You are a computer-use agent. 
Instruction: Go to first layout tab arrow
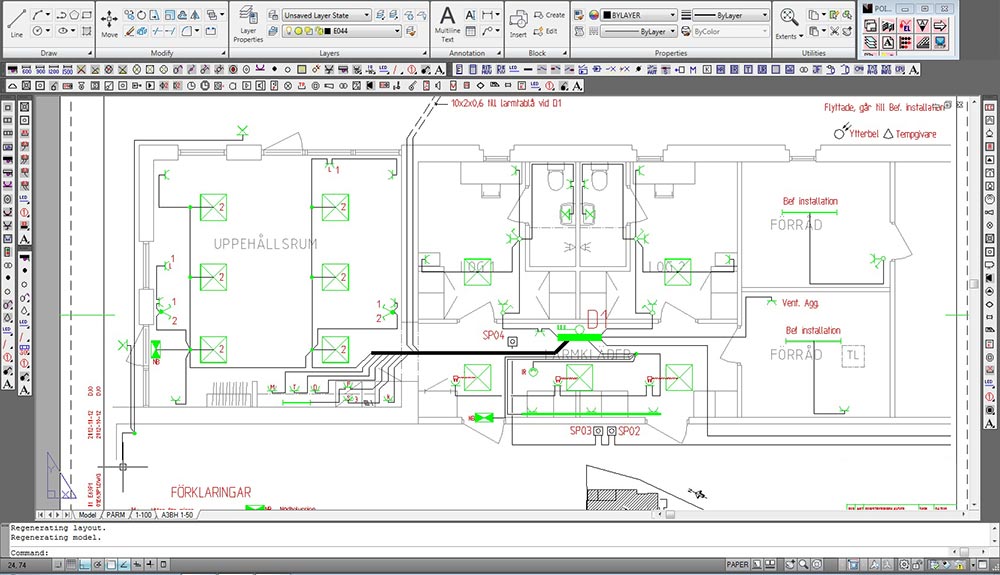41,514
